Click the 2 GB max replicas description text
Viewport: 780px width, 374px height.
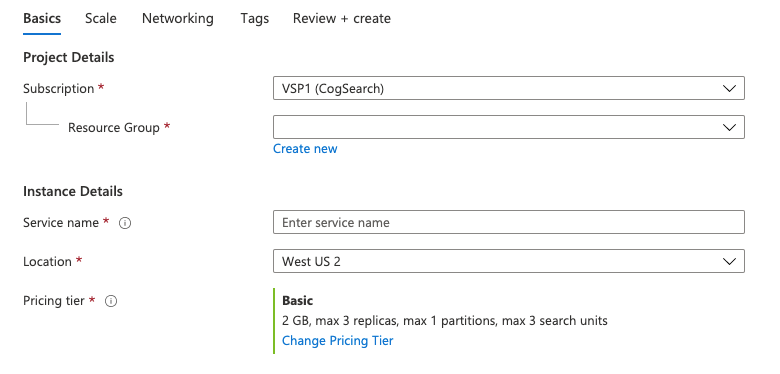(x=445, y=321)
